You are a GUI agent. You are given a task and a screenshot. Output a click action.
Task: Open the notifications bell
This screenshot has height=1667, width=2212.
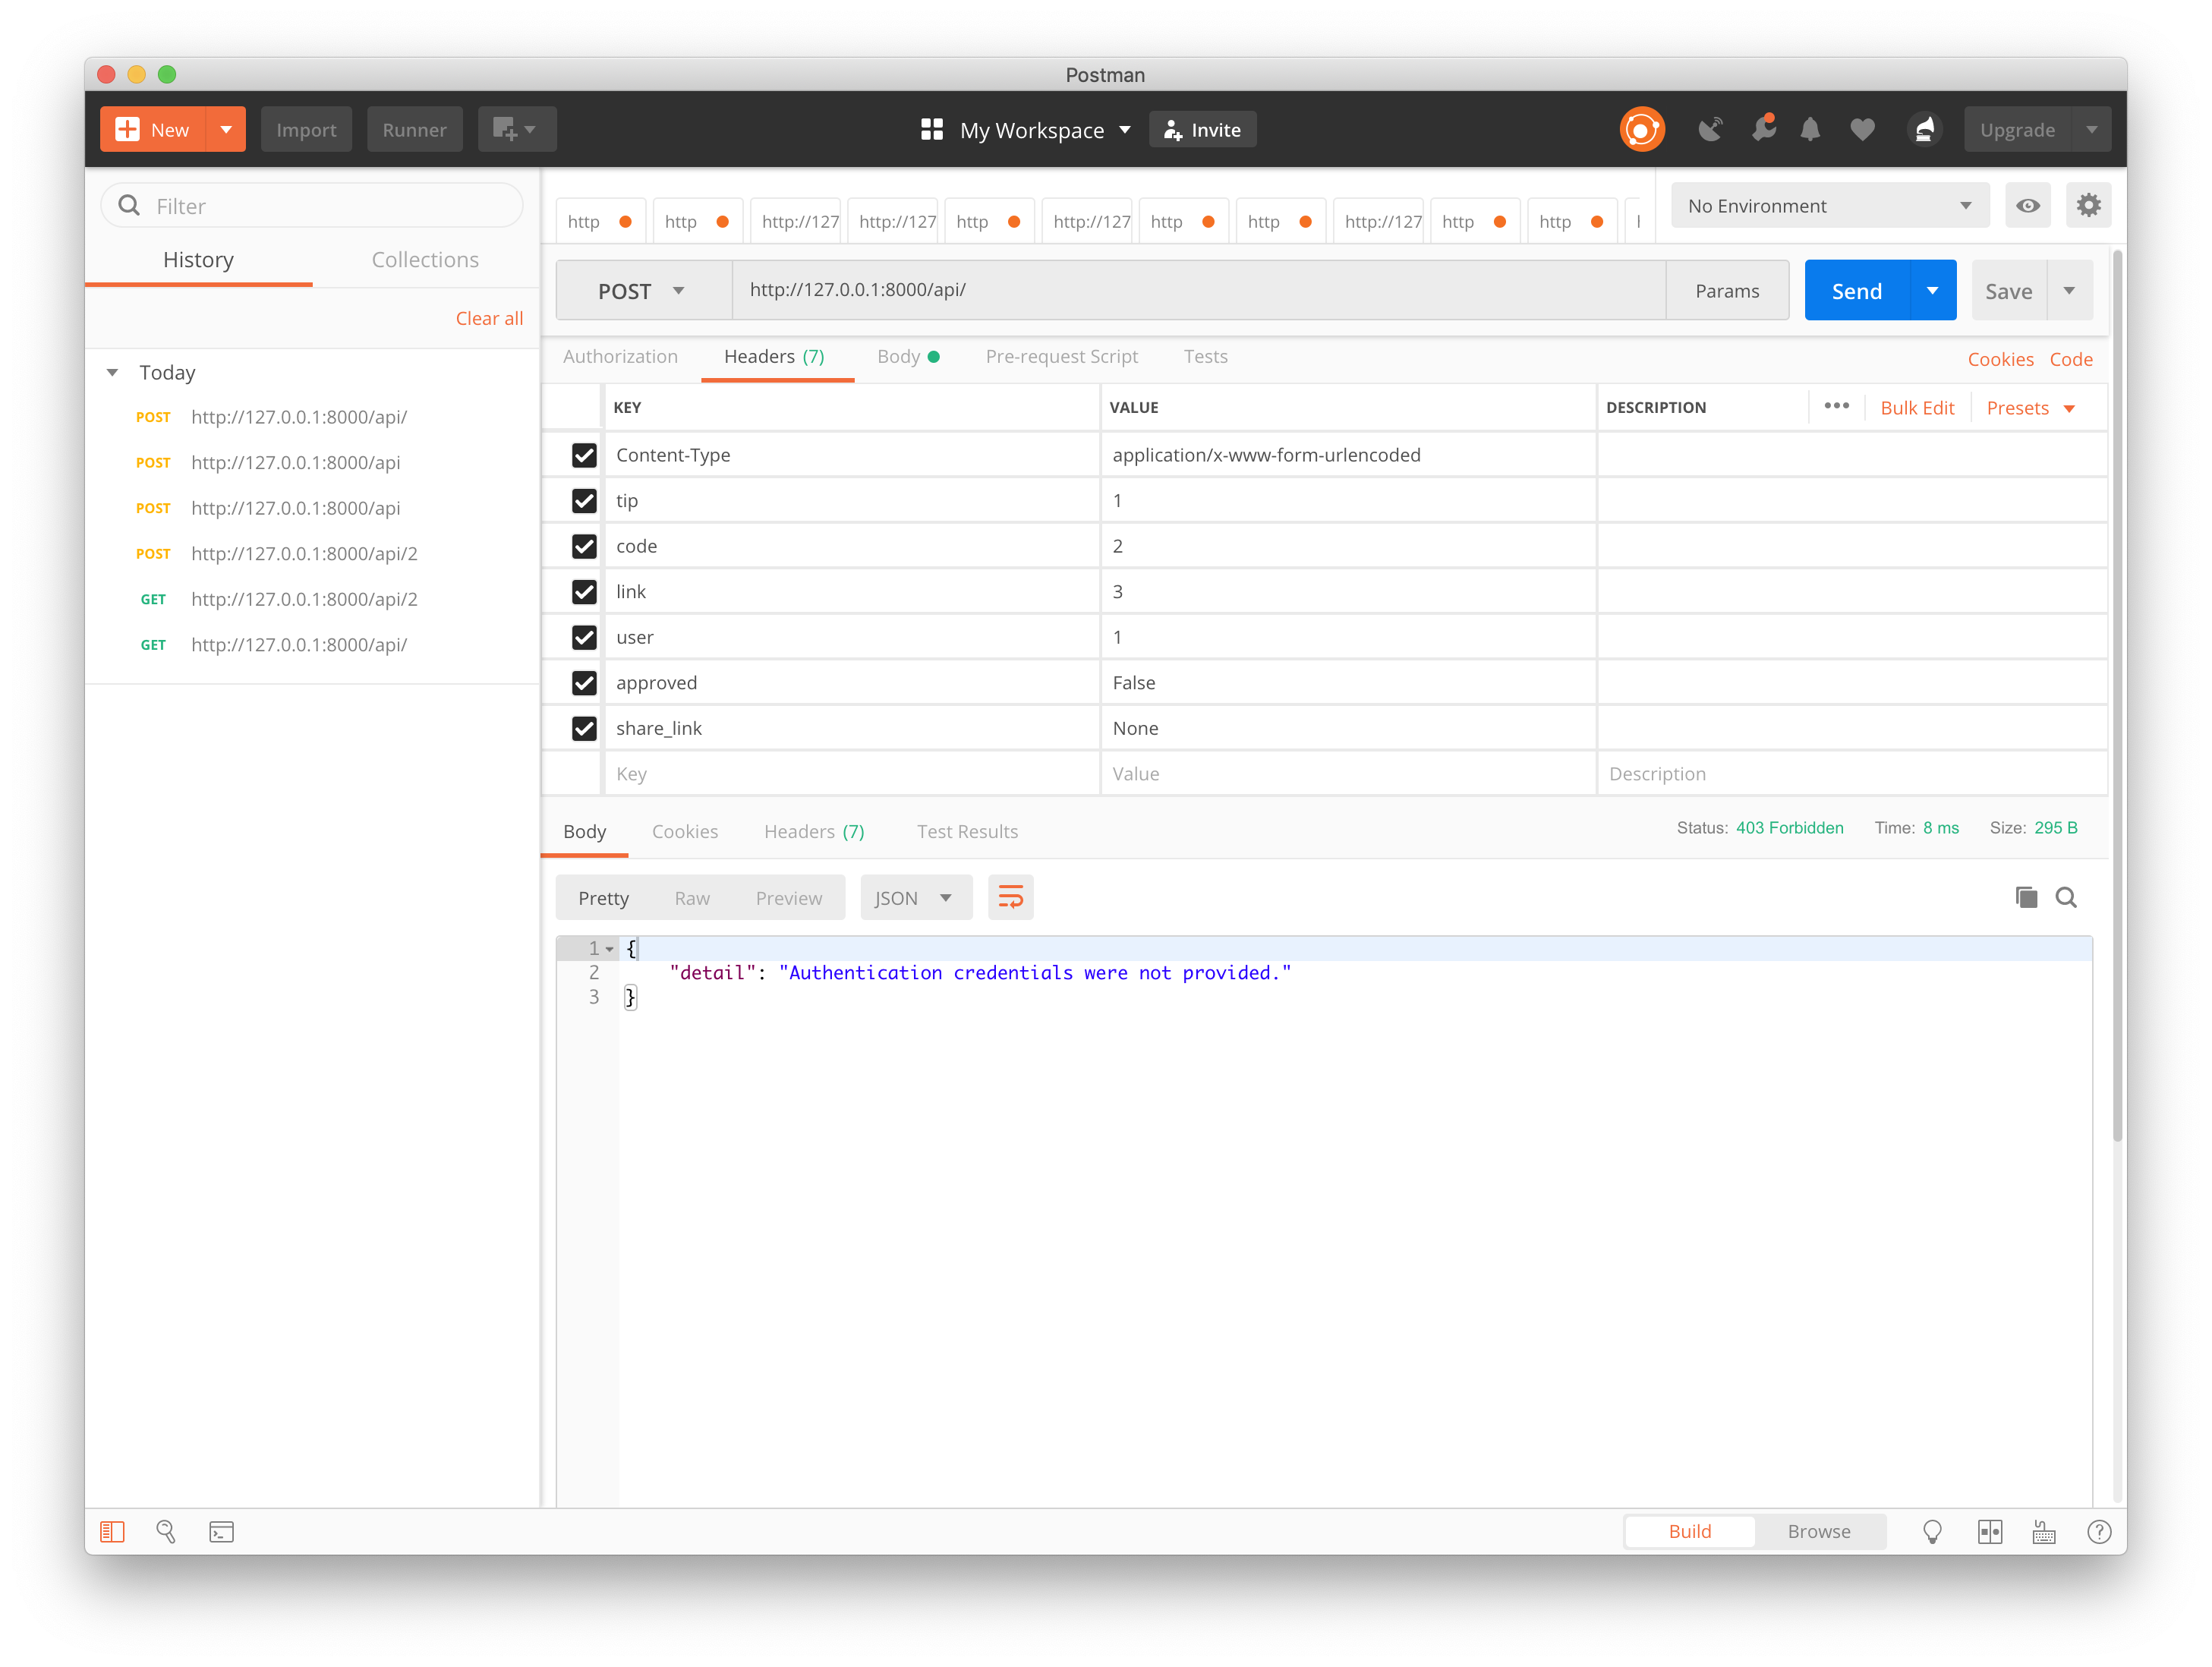[x=1810, y=130]
